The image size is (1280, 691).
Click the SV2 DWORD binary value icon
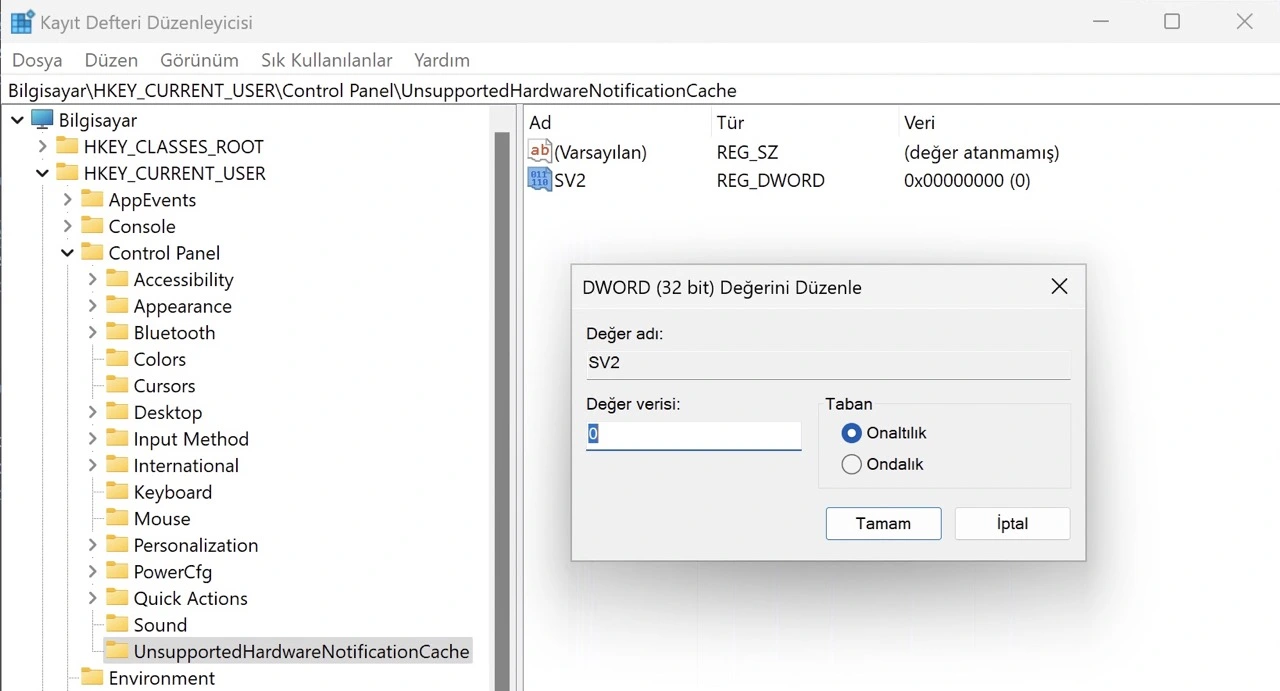pos(540,180)
